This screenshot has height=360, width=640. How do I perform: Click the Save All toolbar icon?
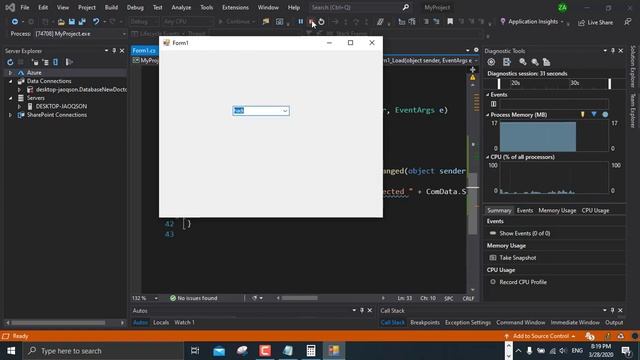pos(82,22)
